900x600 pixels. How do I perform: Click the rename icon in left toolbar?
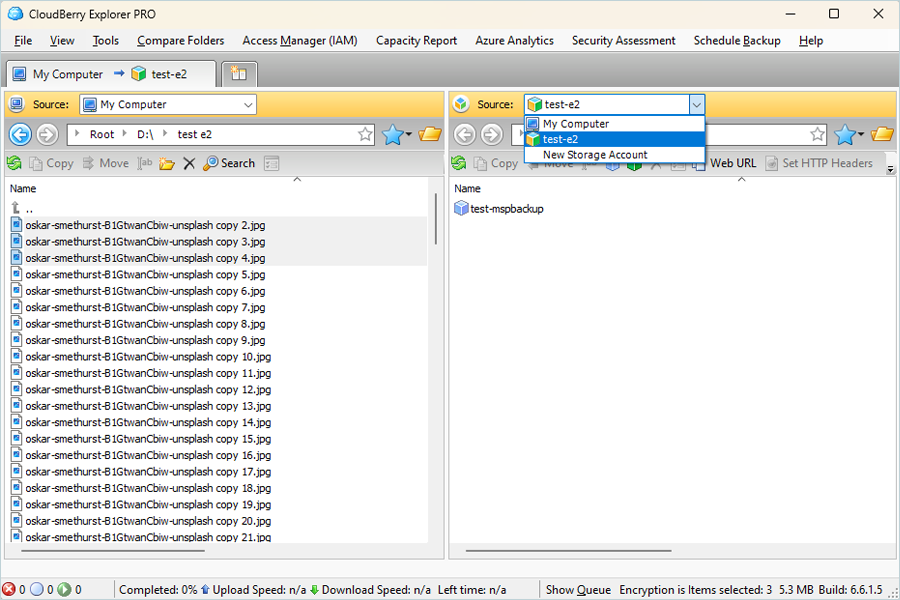pyautogui.click(x=145, y=164)
